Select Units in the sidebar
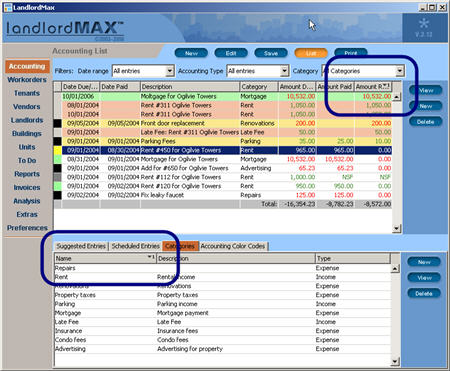The image size is (450, 371). 27,147
